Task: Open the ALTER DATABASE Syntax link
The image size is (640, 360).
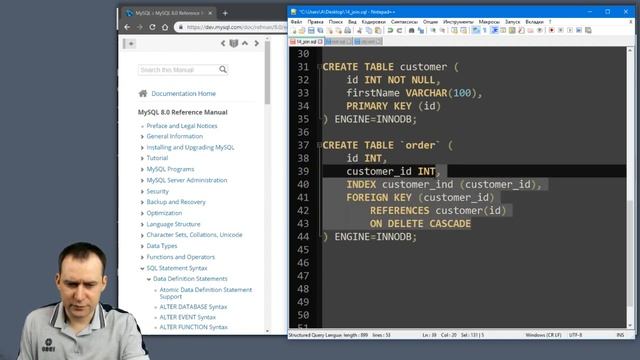Action: (193, 307)
